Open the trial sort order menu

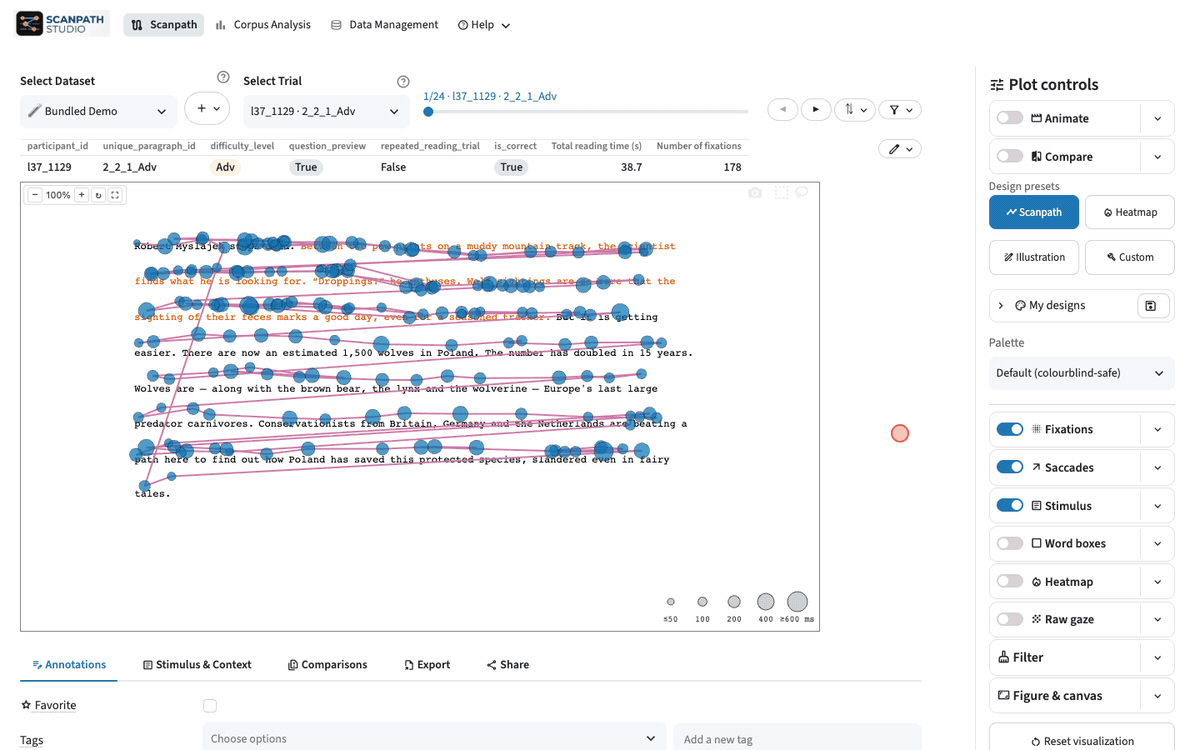(855, 109)
